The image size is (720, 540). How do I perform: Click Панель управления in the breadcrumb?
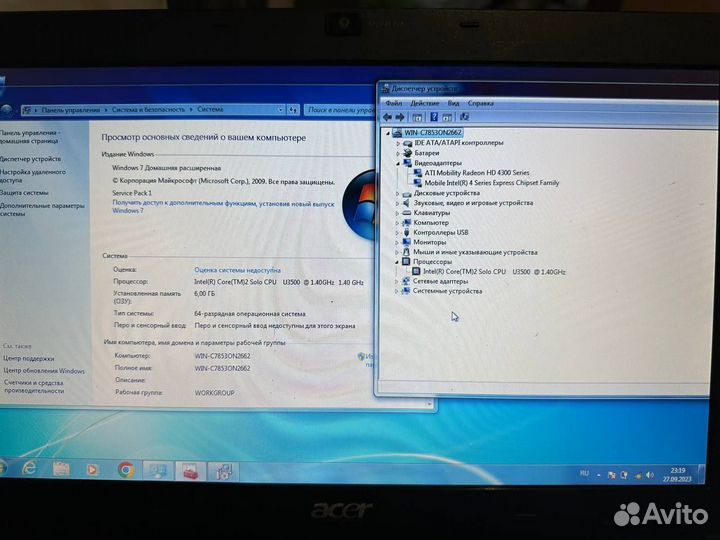click(70, 110)
